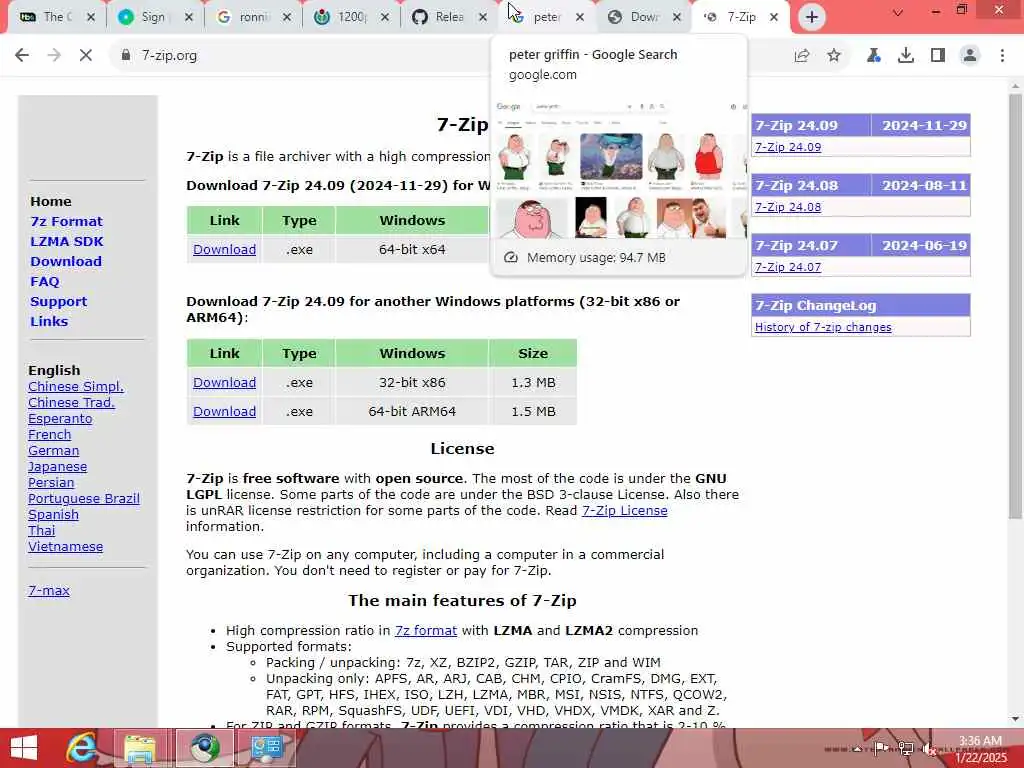The height and width of the screenshot is (768, 1024).
Task: Open the Support sidebar link
Action: (59, 302)
